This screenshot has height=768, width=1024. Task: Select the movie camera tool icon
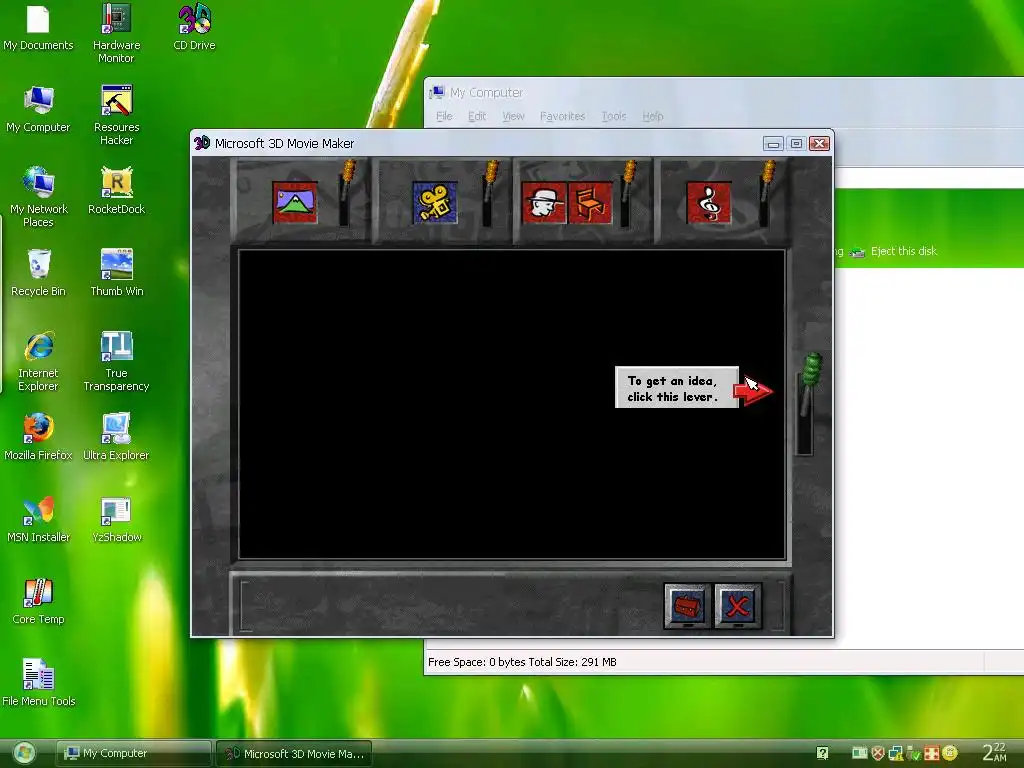click(435, 202)
